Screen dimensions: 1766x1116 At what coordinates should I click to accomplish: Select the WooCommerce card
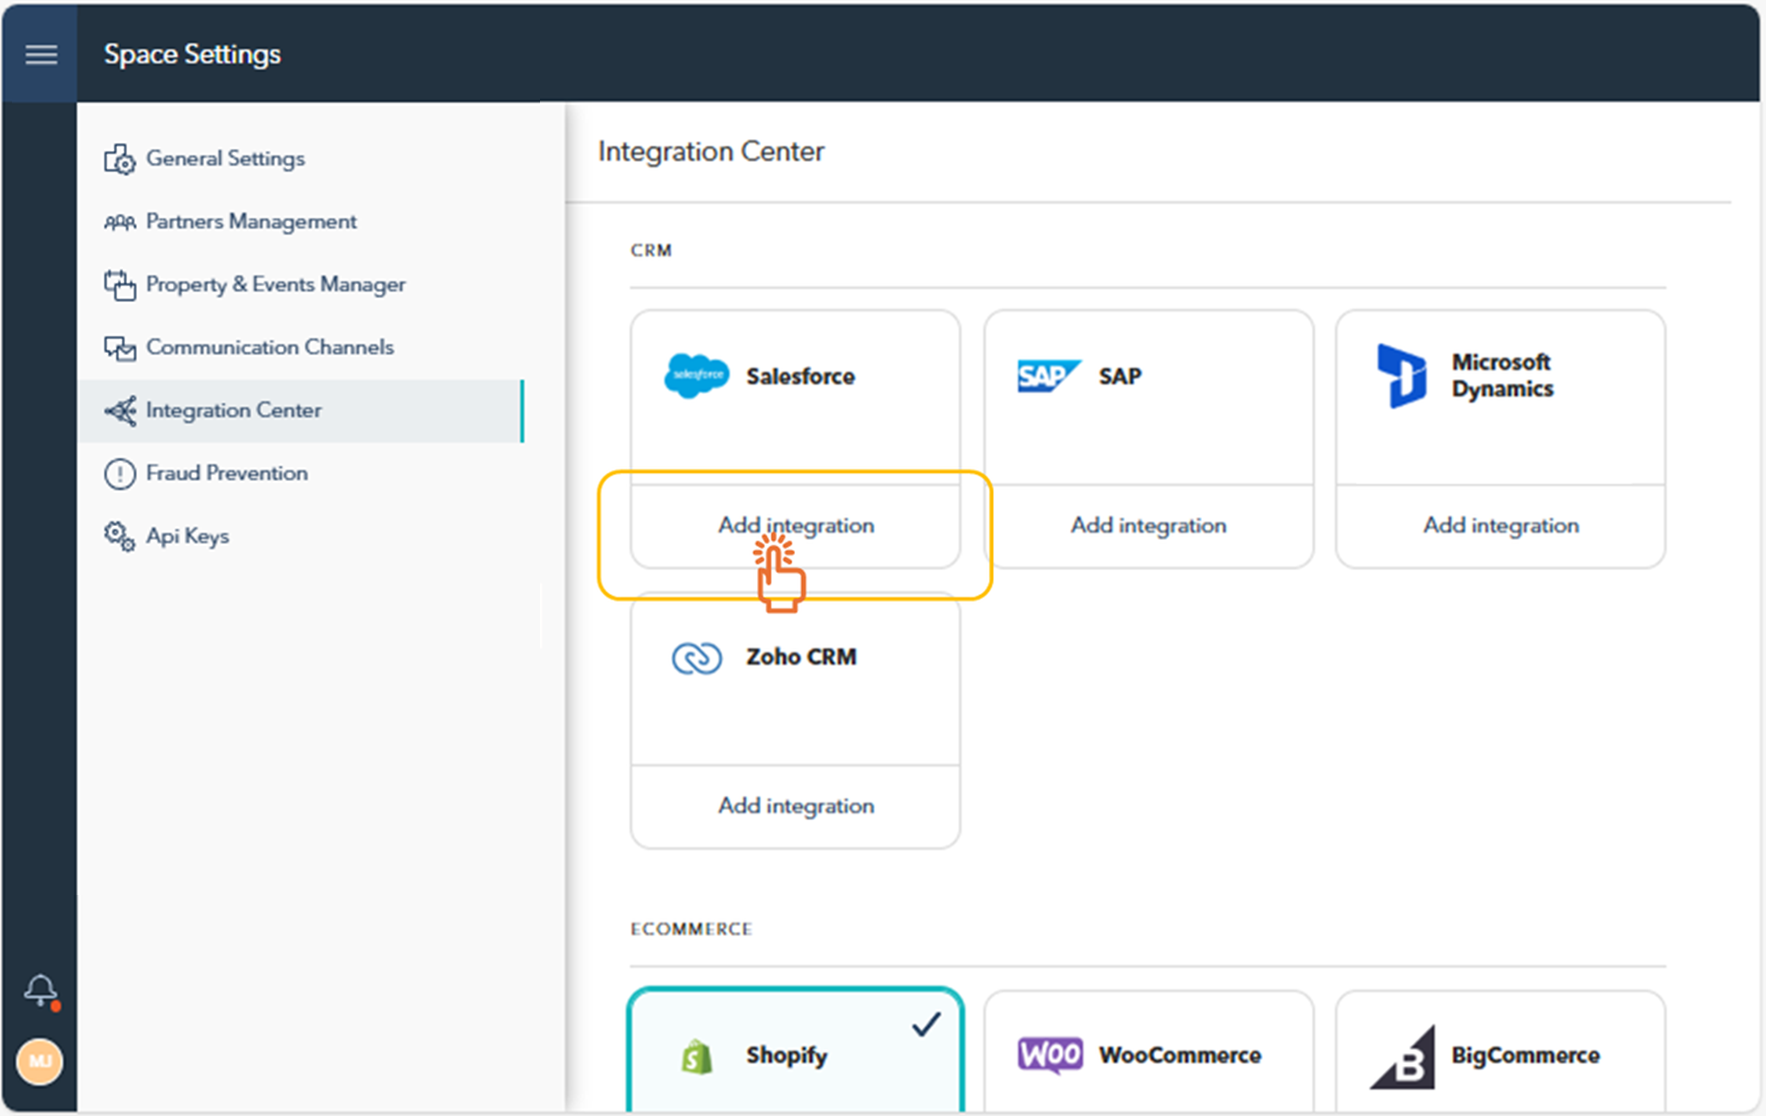[1148, 1051]
